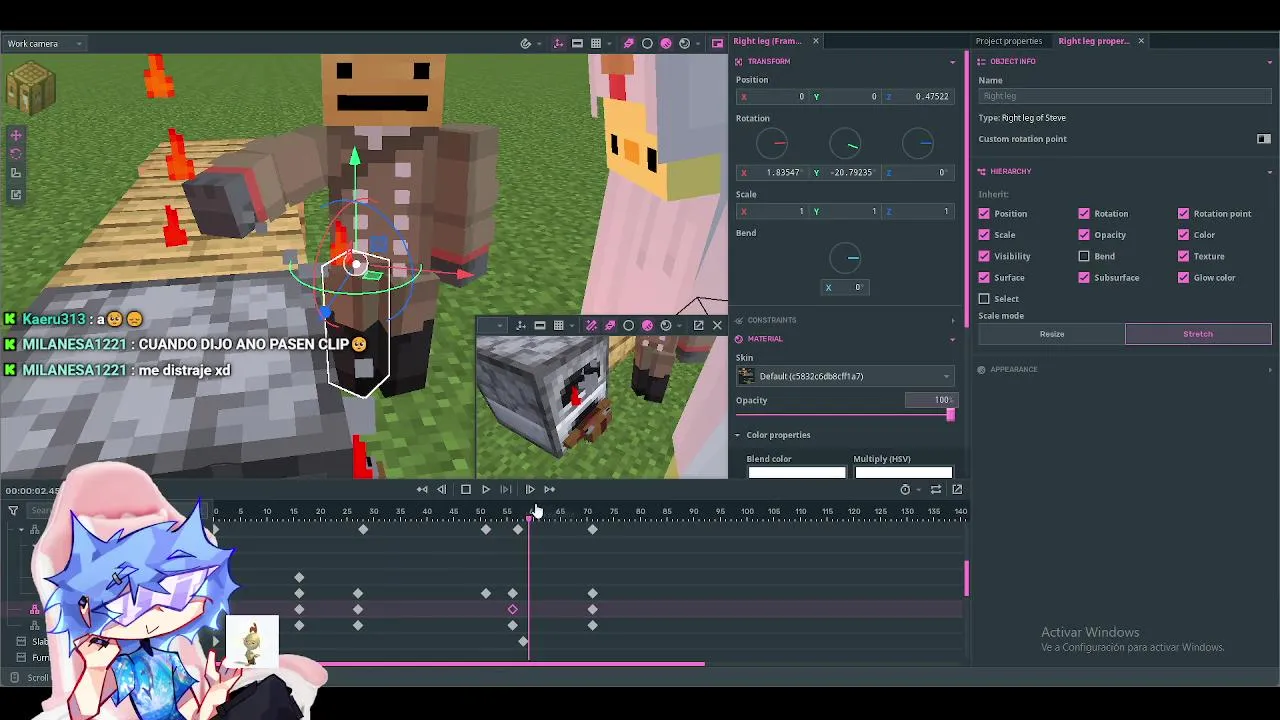Collapse the OBJECT INFO section
Image resolution: width=1280 pixels, height=720 pixels.
tap(1270, 62)
